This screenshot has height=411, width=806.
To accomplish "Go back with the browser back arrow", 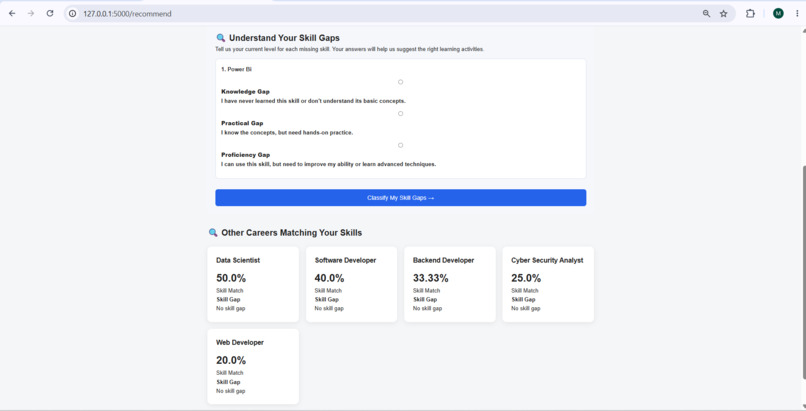I will click(x=12, y=13).
